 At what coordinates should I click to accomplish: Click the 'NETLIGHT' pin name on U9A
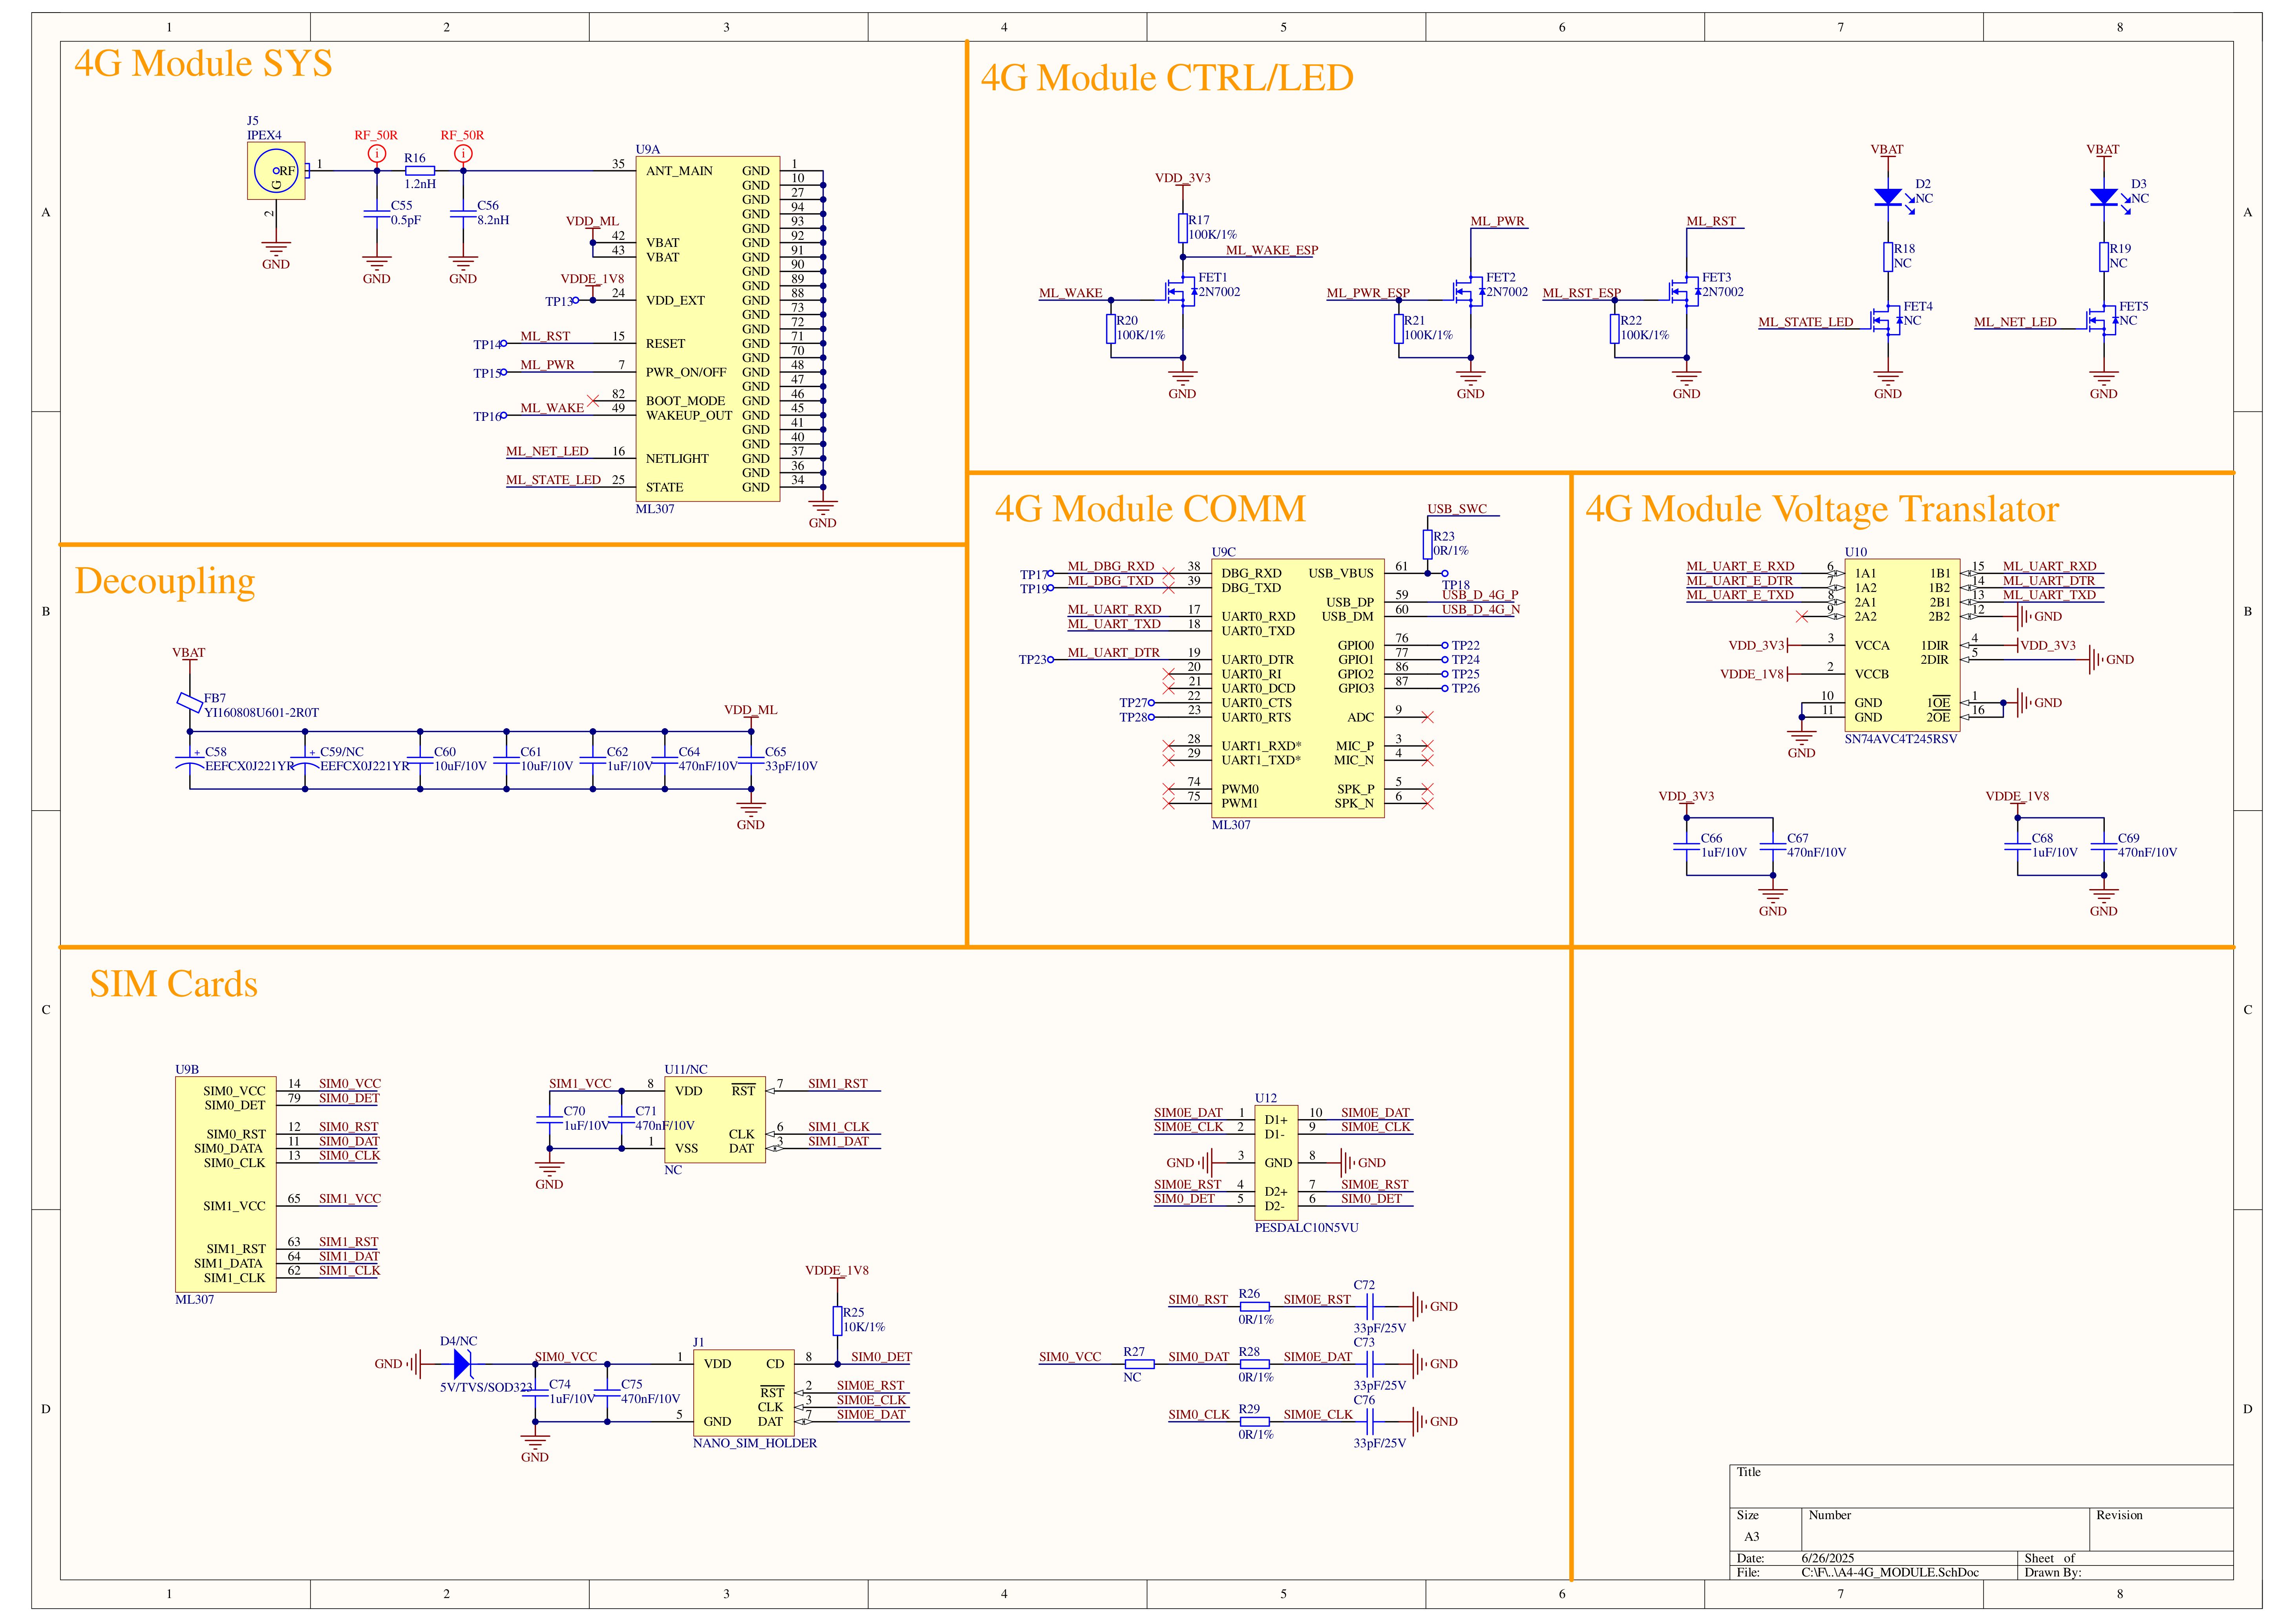(676, 459)
